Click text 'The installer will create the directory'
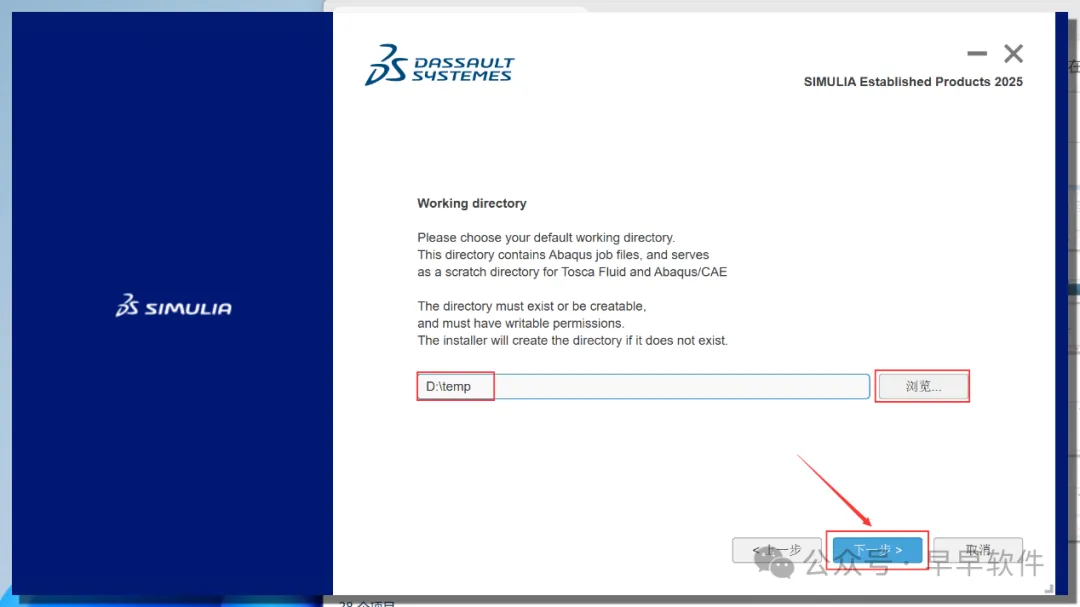Image resolution: width=1080 pixels, height=607 pixels. 519,340
